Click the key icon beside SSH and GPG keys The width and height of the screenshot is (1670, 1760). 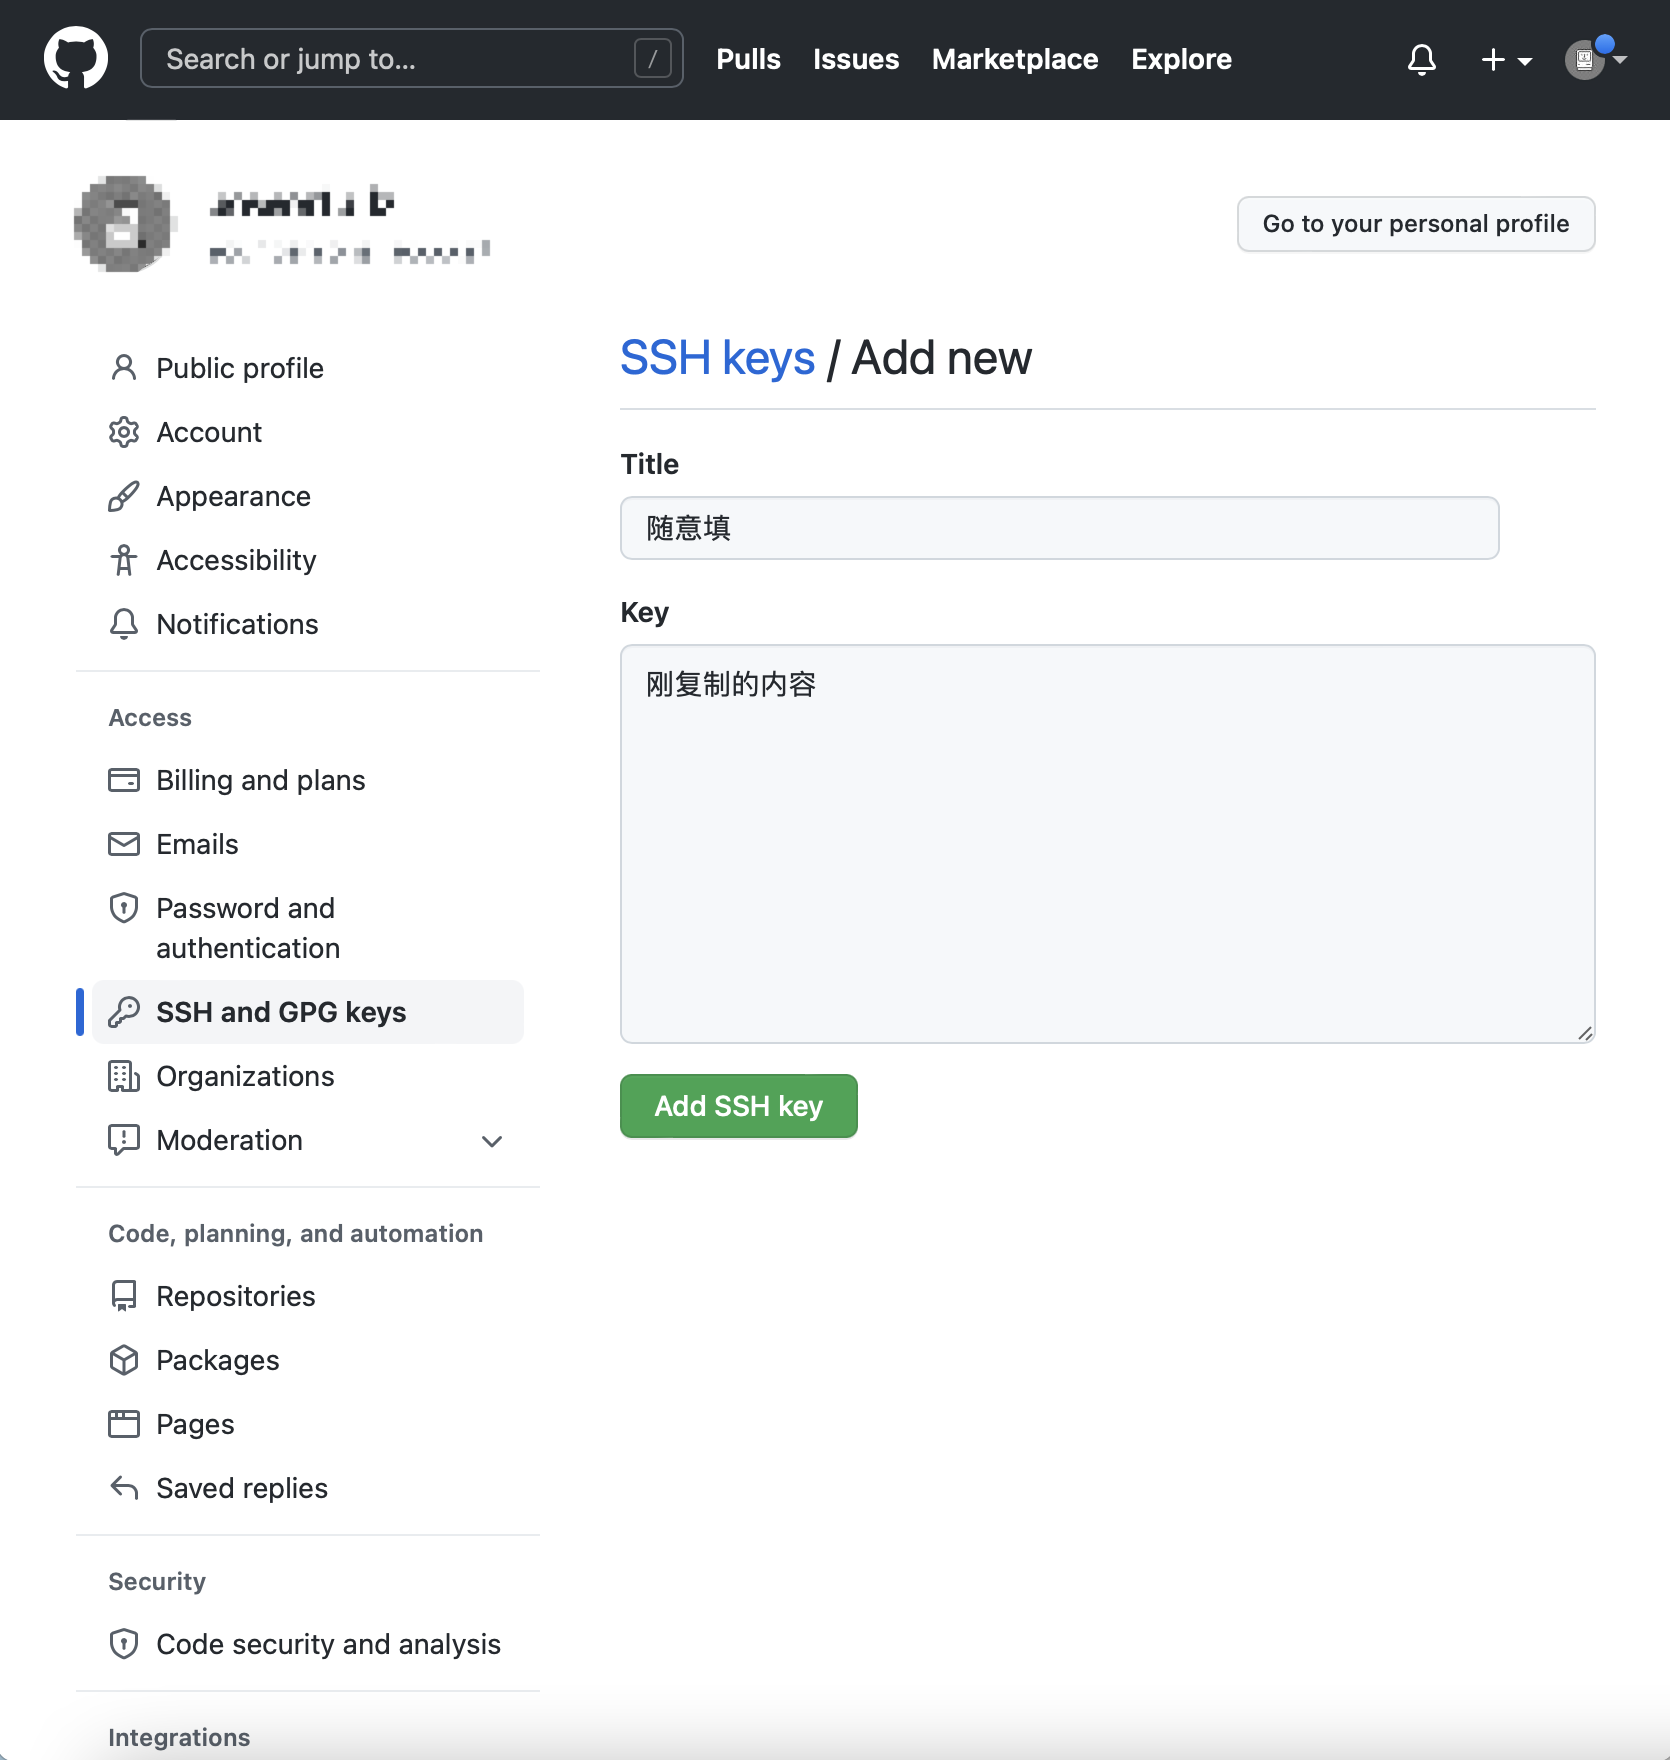pyautogui.click(x=124, y=1012)
